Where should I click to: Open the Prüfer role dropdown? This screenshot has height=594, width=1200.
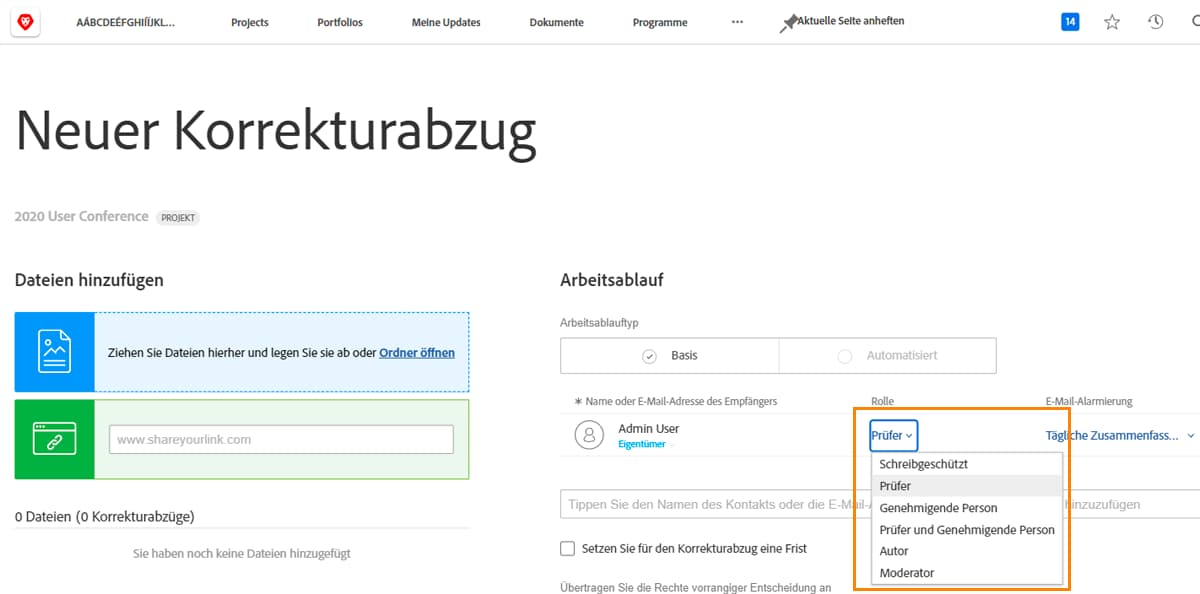pos(891,435)
